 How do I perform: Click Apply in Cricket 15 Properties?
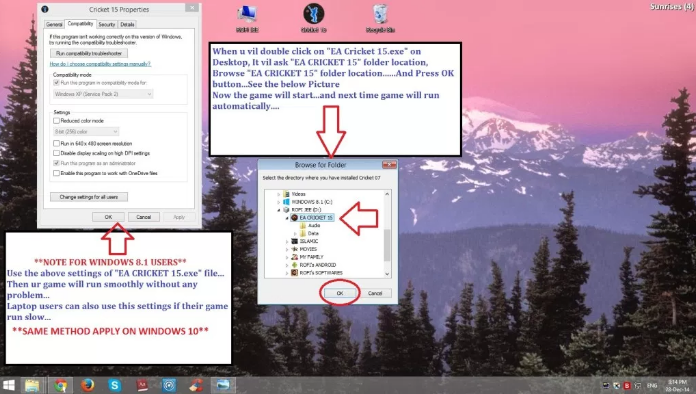point(179,217)
